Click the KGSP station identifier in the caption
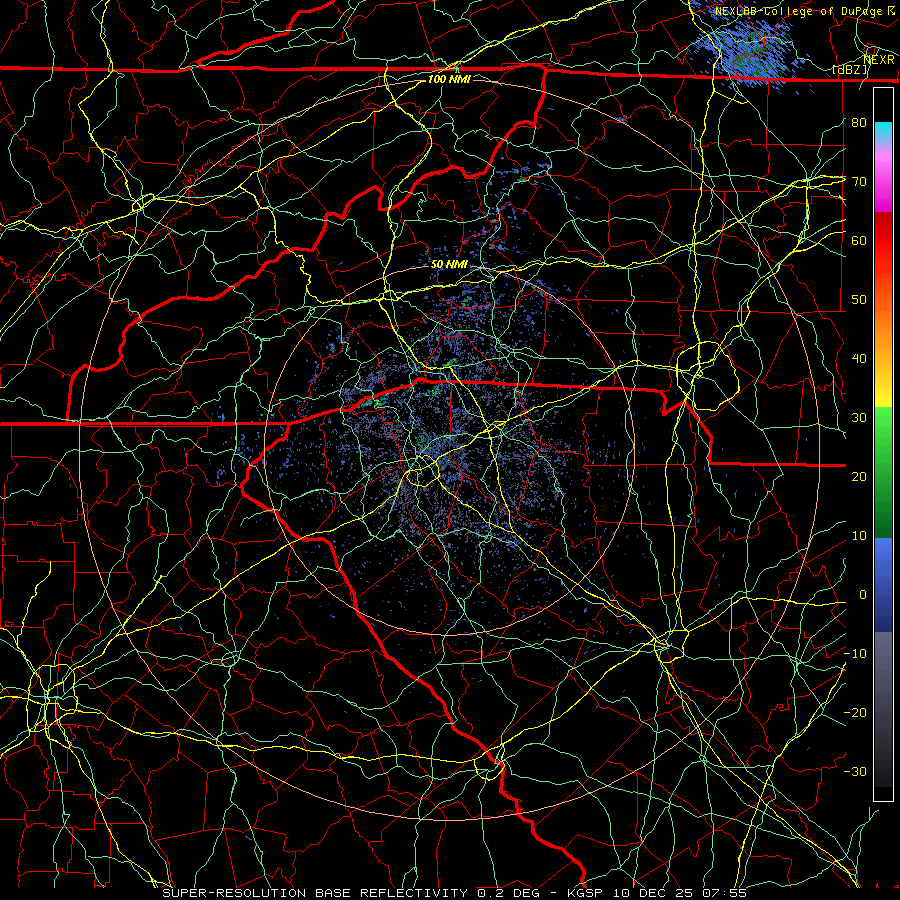The image size is (900, 900). point(585,893)
